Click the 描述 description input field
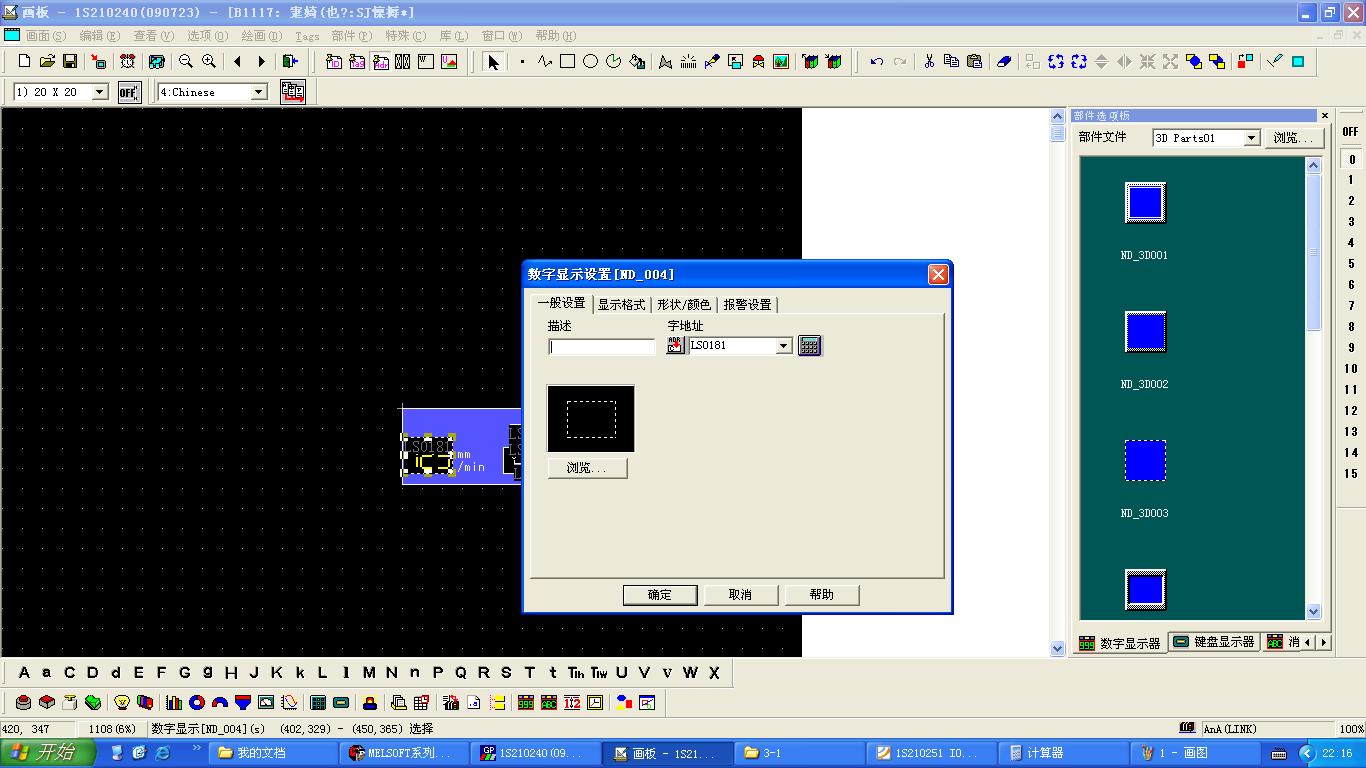This screenshot has height=768, width=1366. [x=602, y=347]
